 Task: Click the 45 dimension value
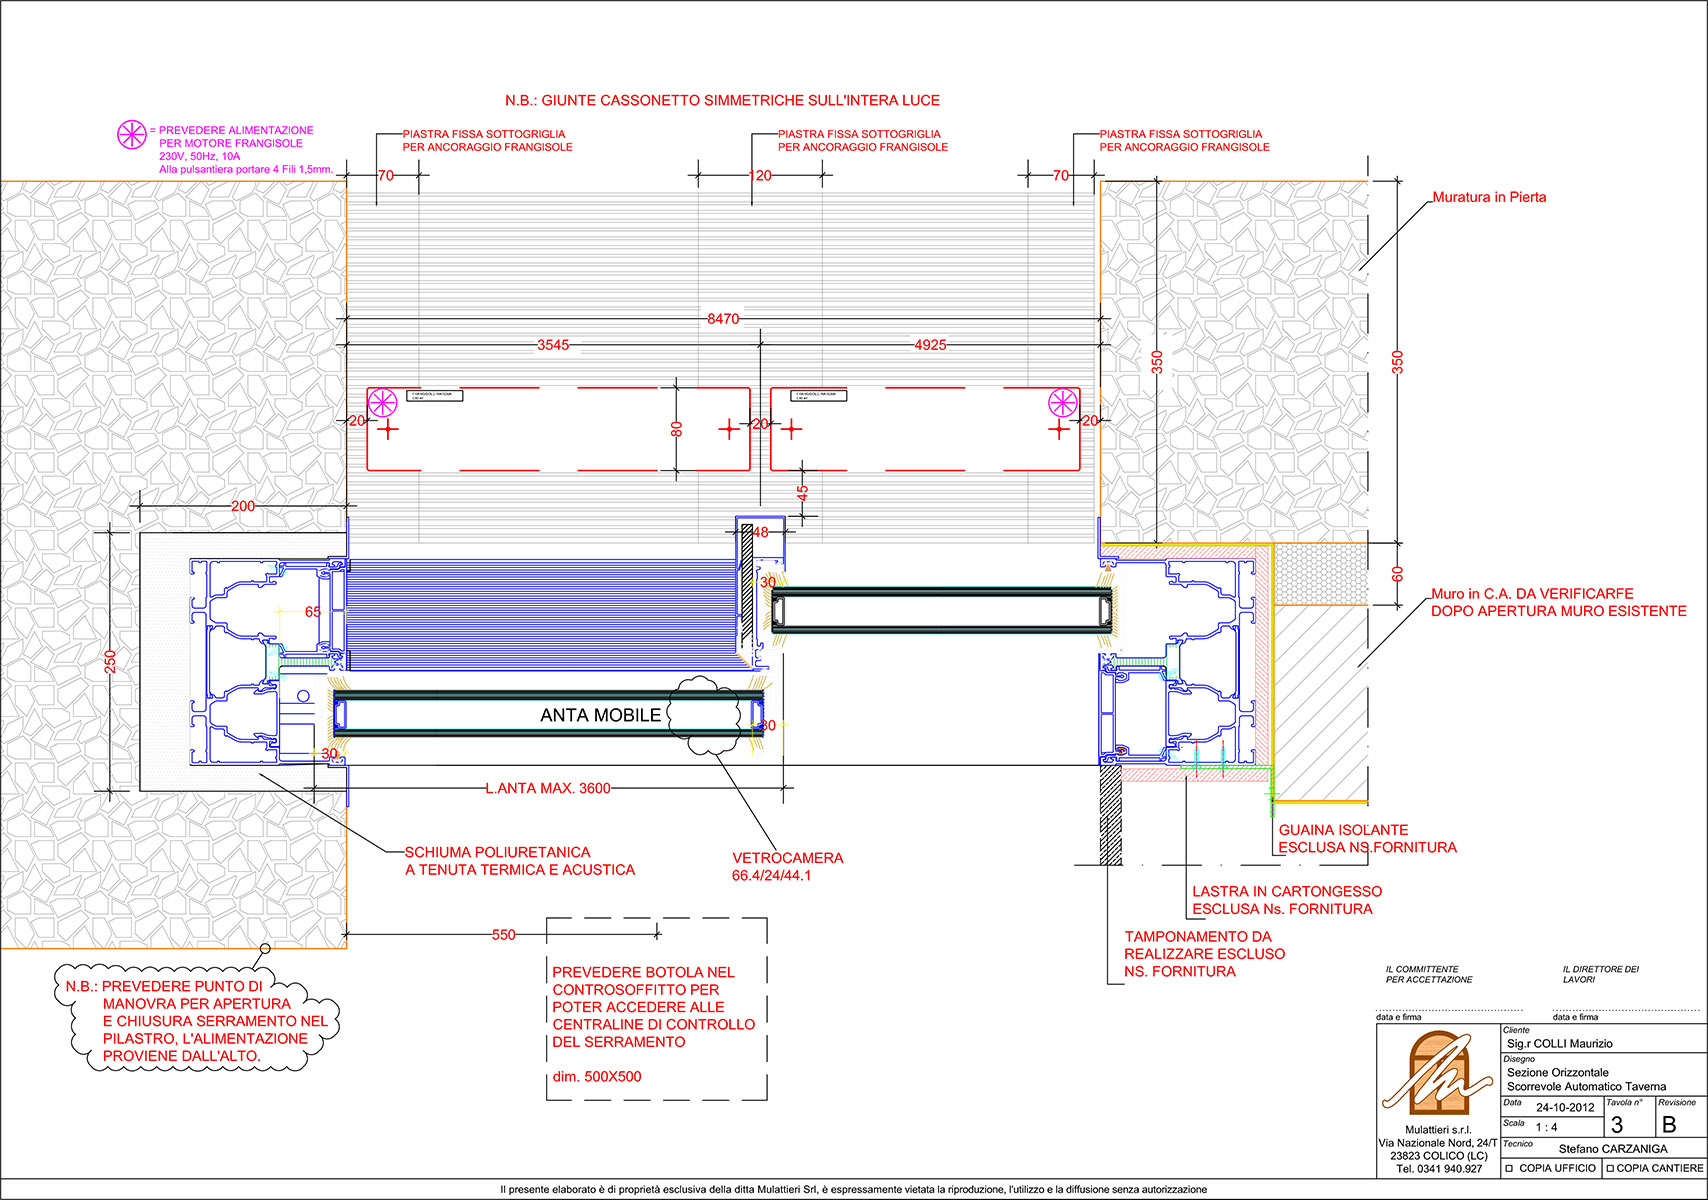point(802,494)
